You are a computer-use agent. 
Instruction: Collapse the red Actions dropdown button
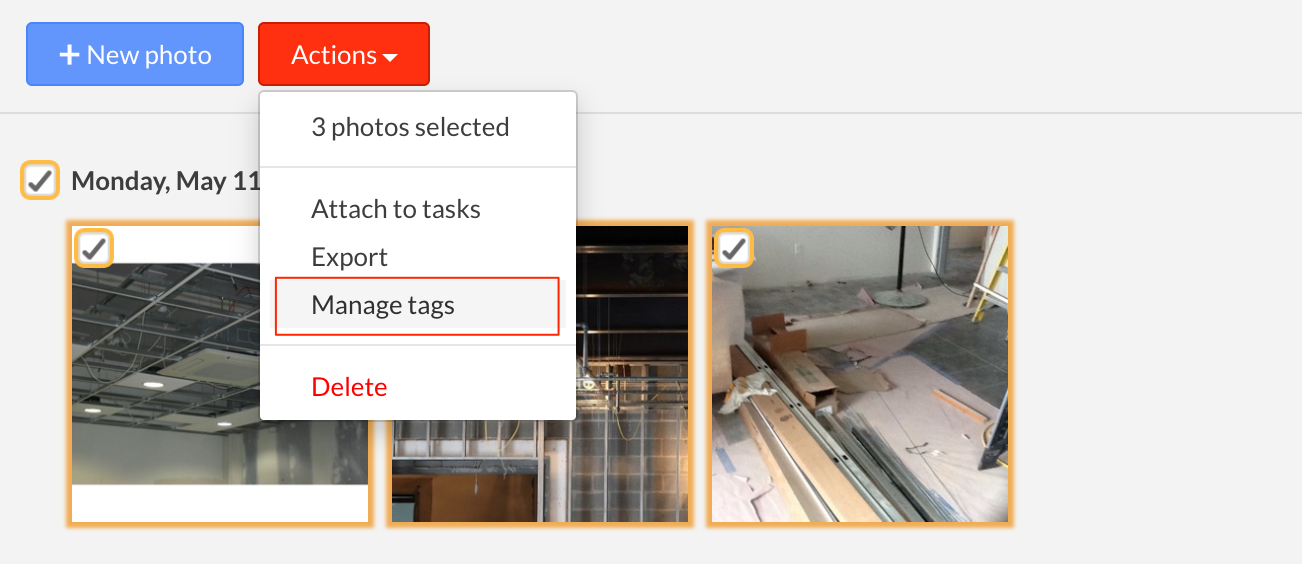coord(344,54)
